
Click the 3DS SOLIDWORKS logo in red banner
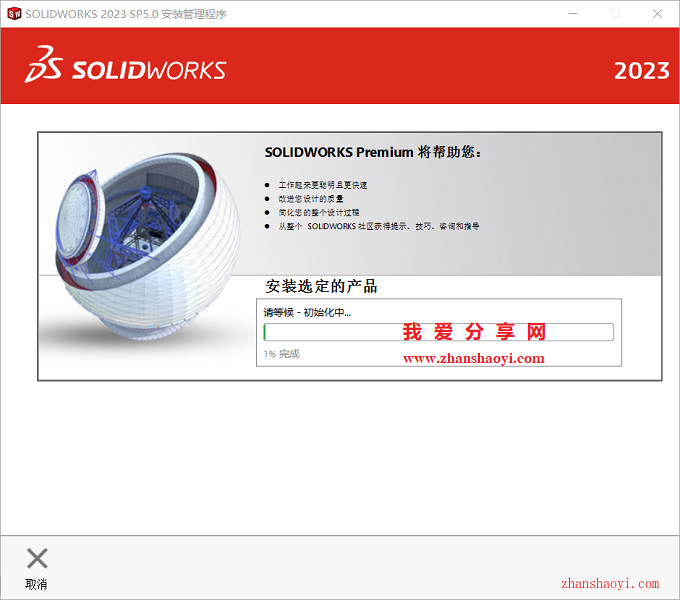pos(125,65)
